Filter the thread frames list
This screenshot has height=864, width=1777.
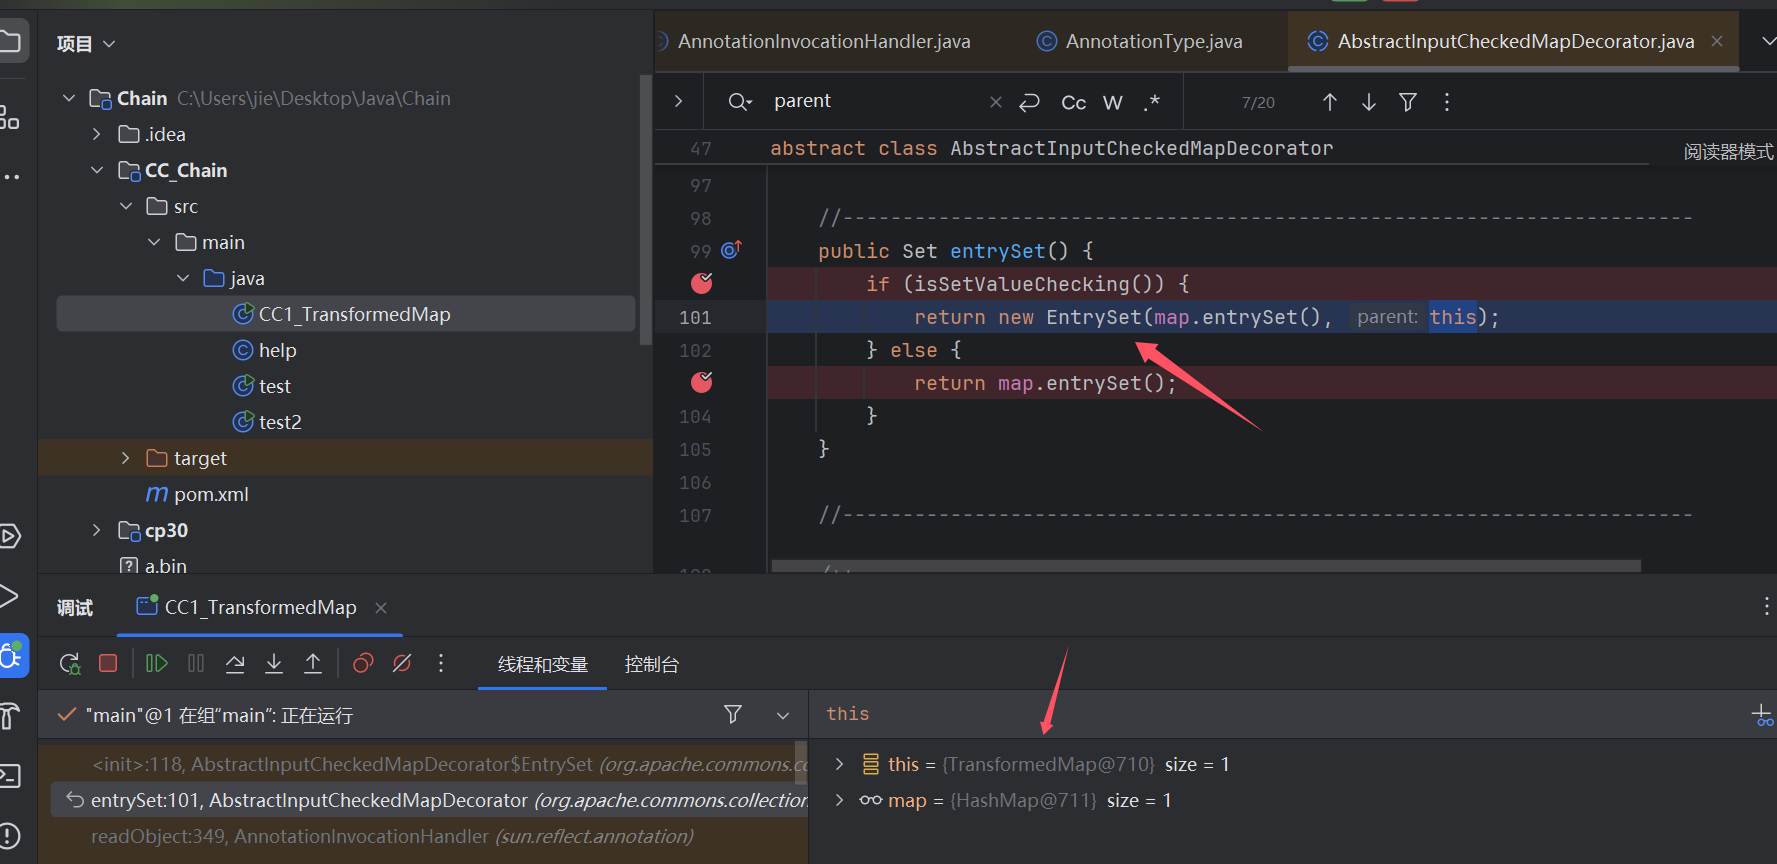click(x=733, y=714)
